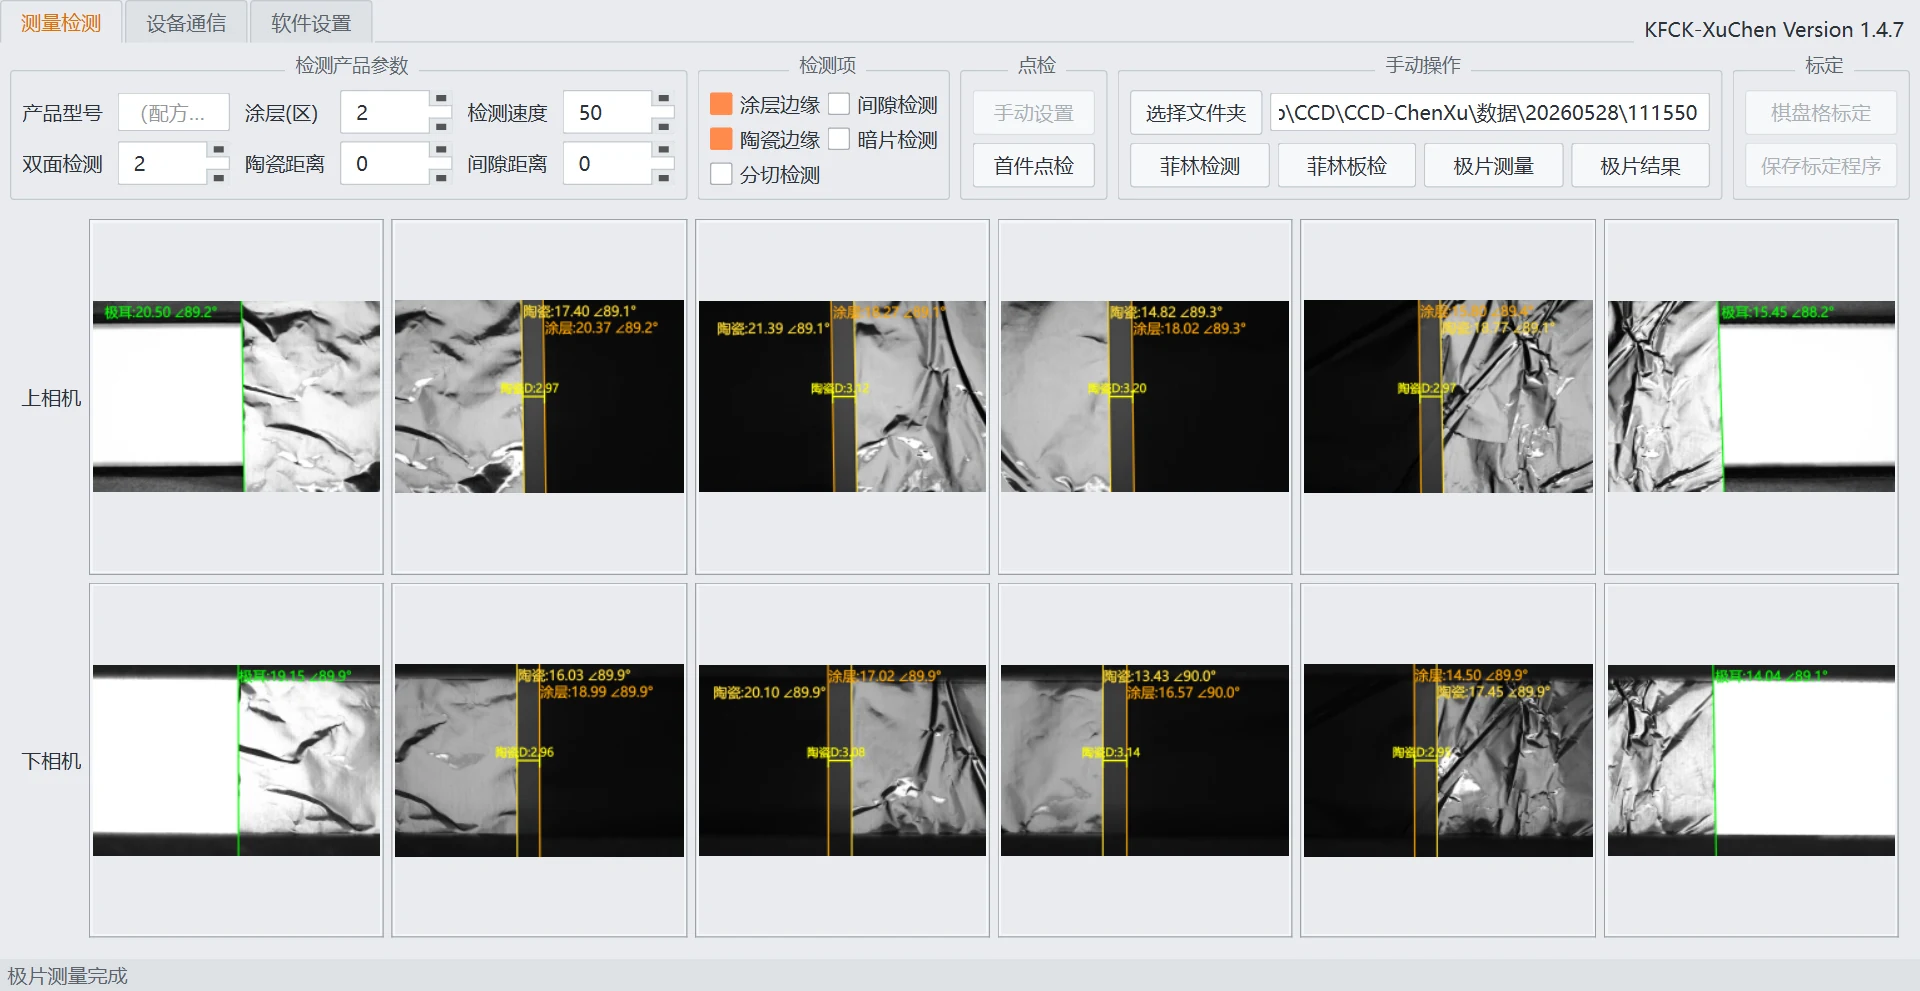Enable the 分切检测 checkbox
Viewport: 1920px width, 991px height.
(x=721, y=174)
